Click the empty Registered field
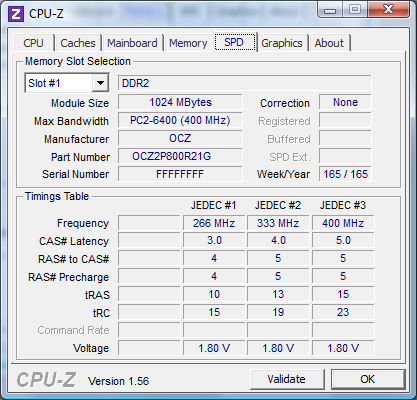 [345, 120]
